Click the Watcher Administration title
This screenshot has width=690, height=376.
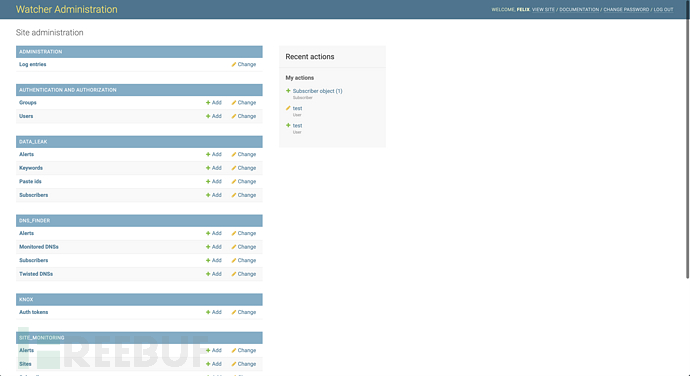(x=66, y=9)
